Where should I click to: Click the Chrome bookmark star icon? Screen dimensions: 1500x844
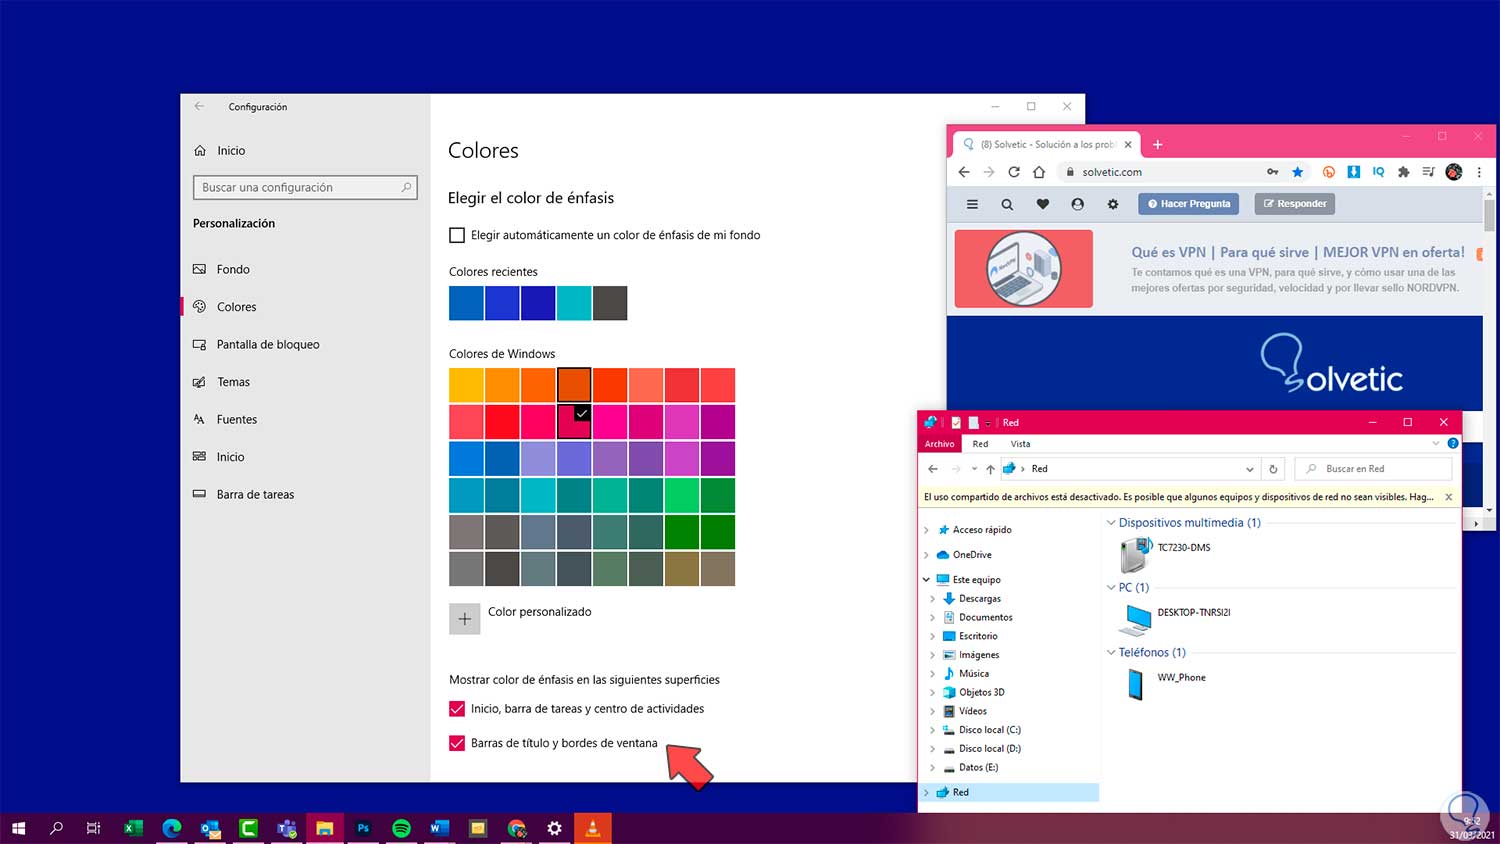1297,172
